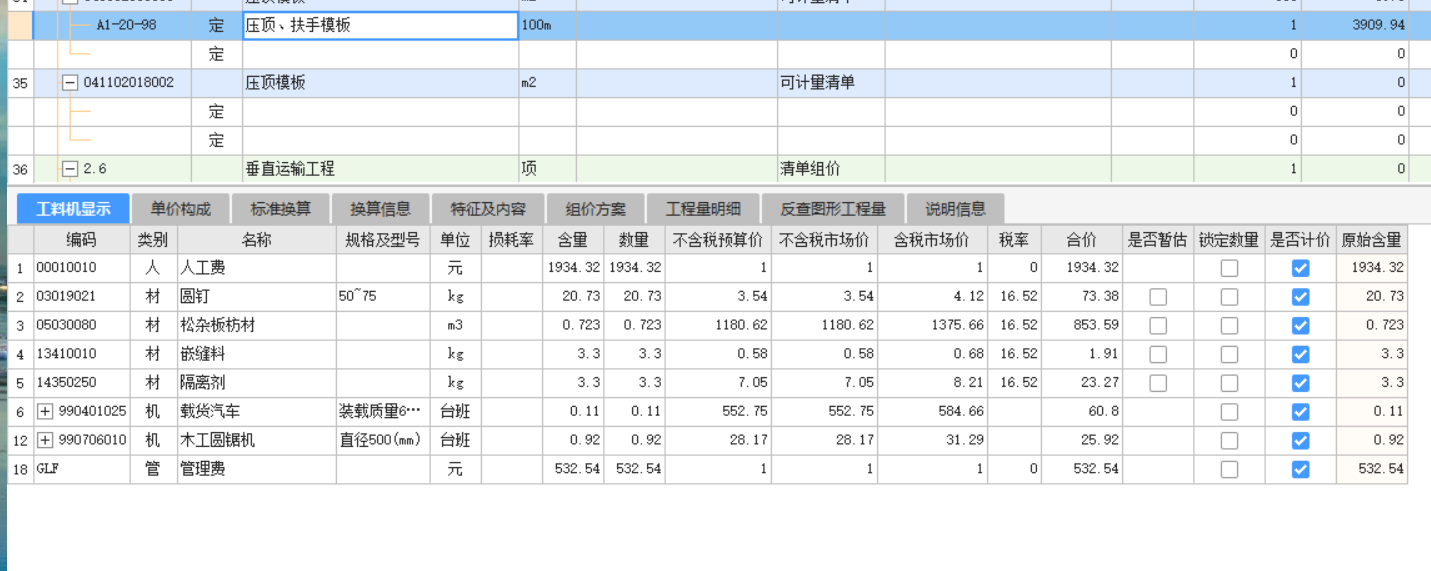The image size is (1431, 571).
Task: Select spec cell 直径500(mm)
Action: tap(383, 441)
